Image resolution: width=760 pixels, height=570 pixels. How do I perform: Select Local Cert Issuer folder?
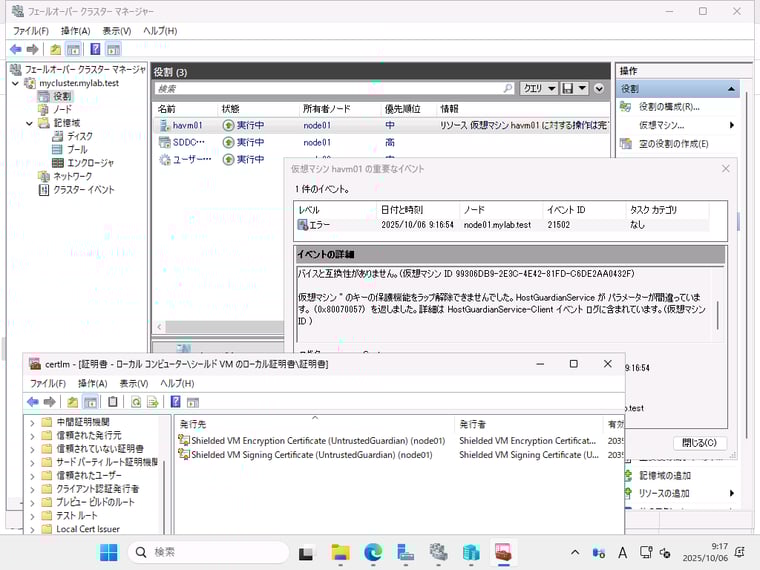click(x=88, y=529)
